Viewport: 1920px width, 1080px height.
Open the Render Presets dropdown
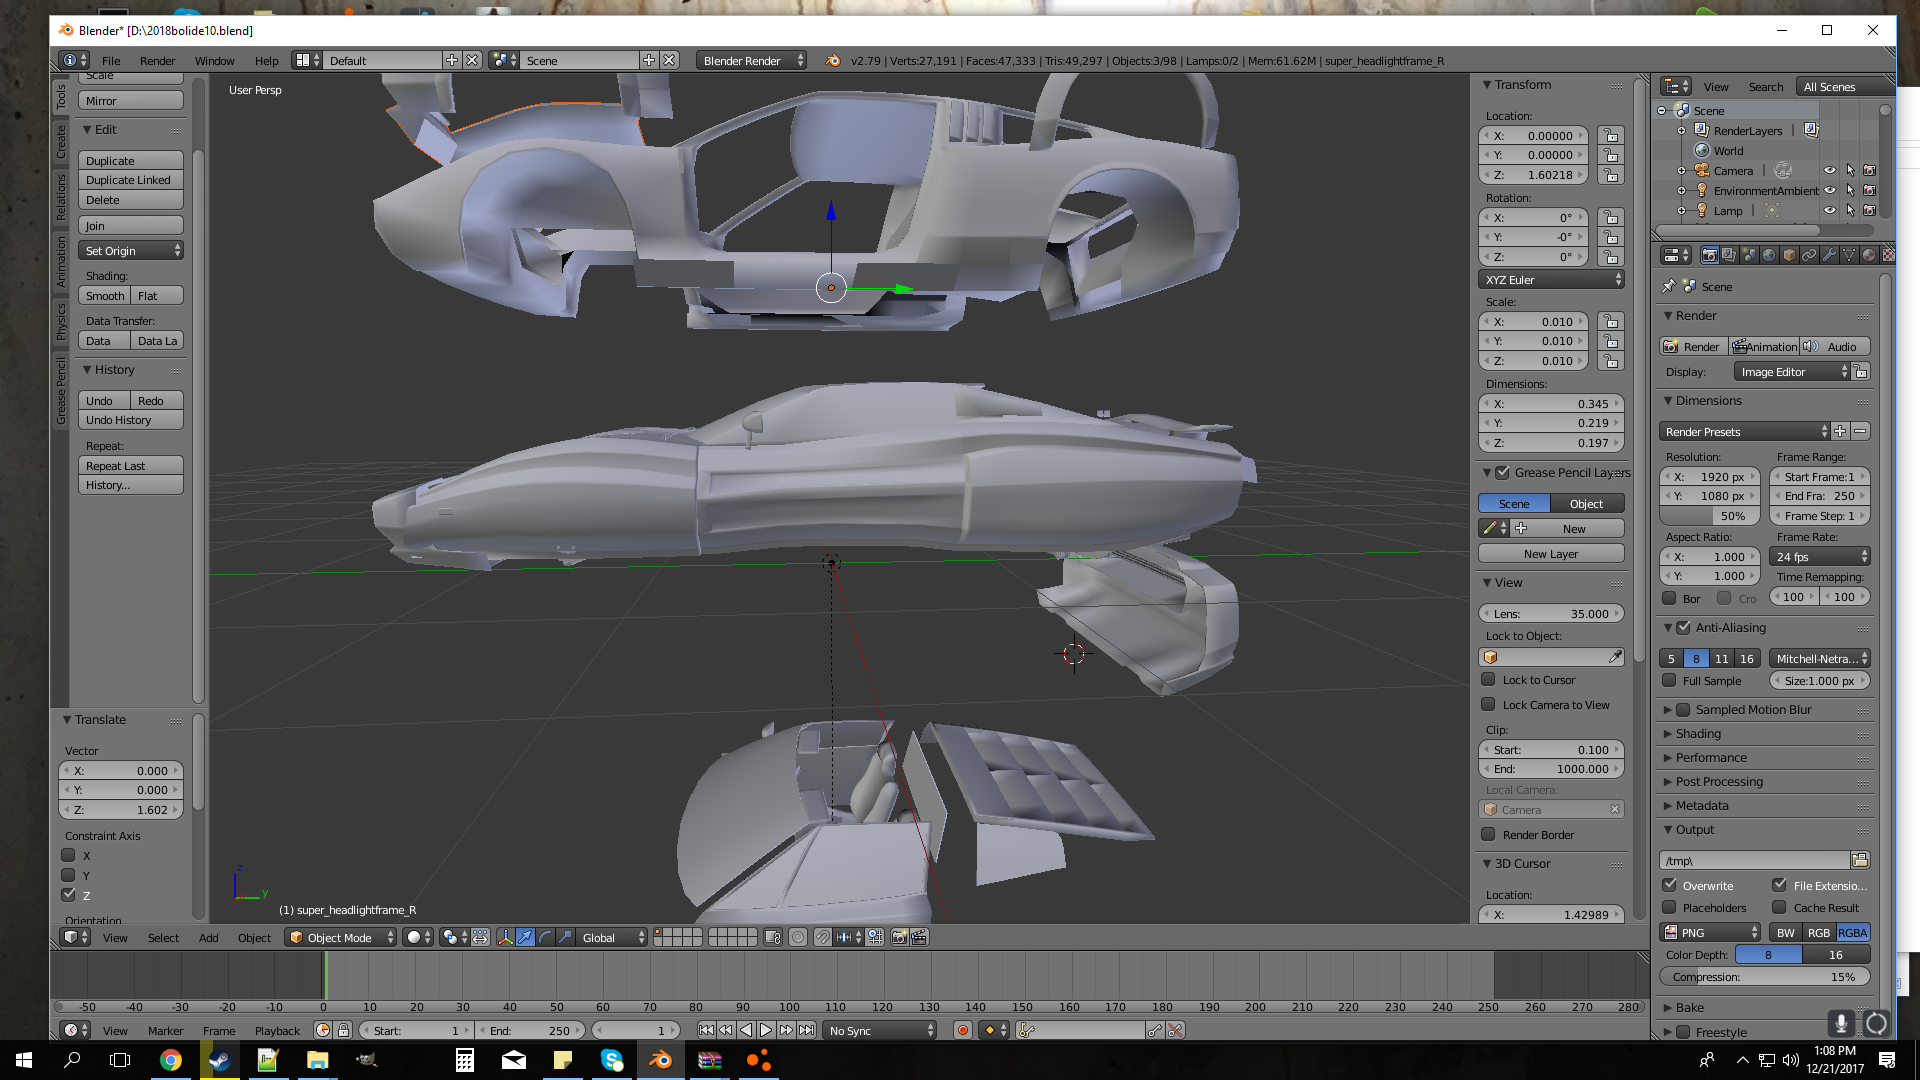[x=1745, y=432]
